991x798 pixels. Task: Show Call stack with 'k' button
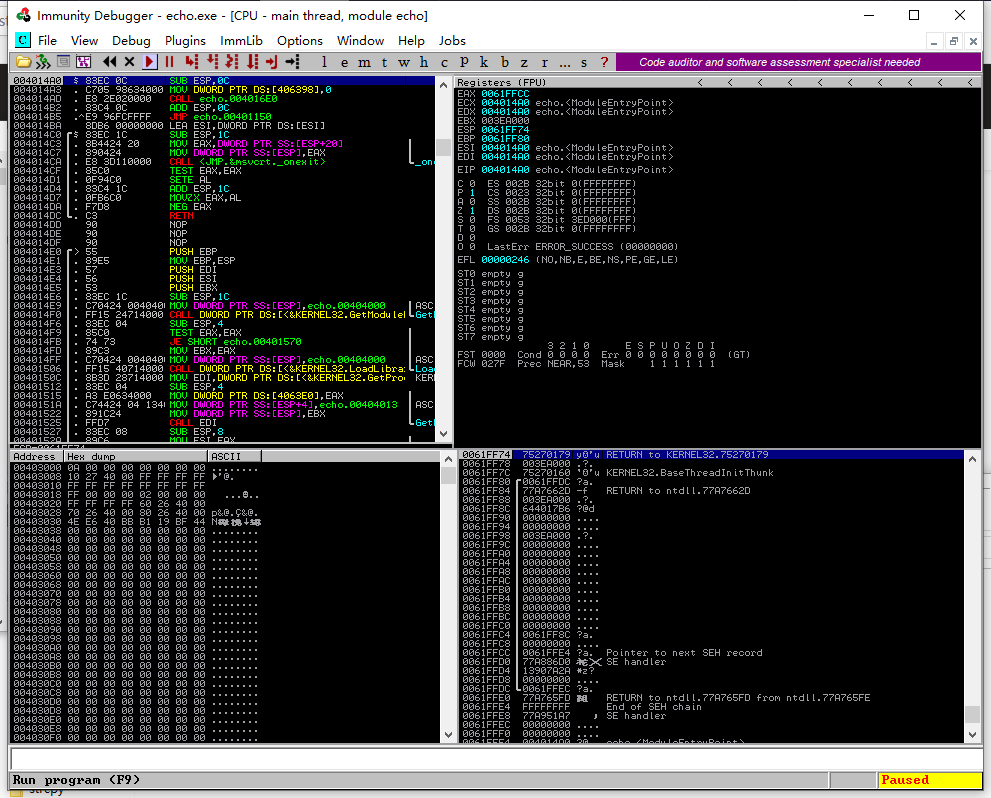point(484,62)
